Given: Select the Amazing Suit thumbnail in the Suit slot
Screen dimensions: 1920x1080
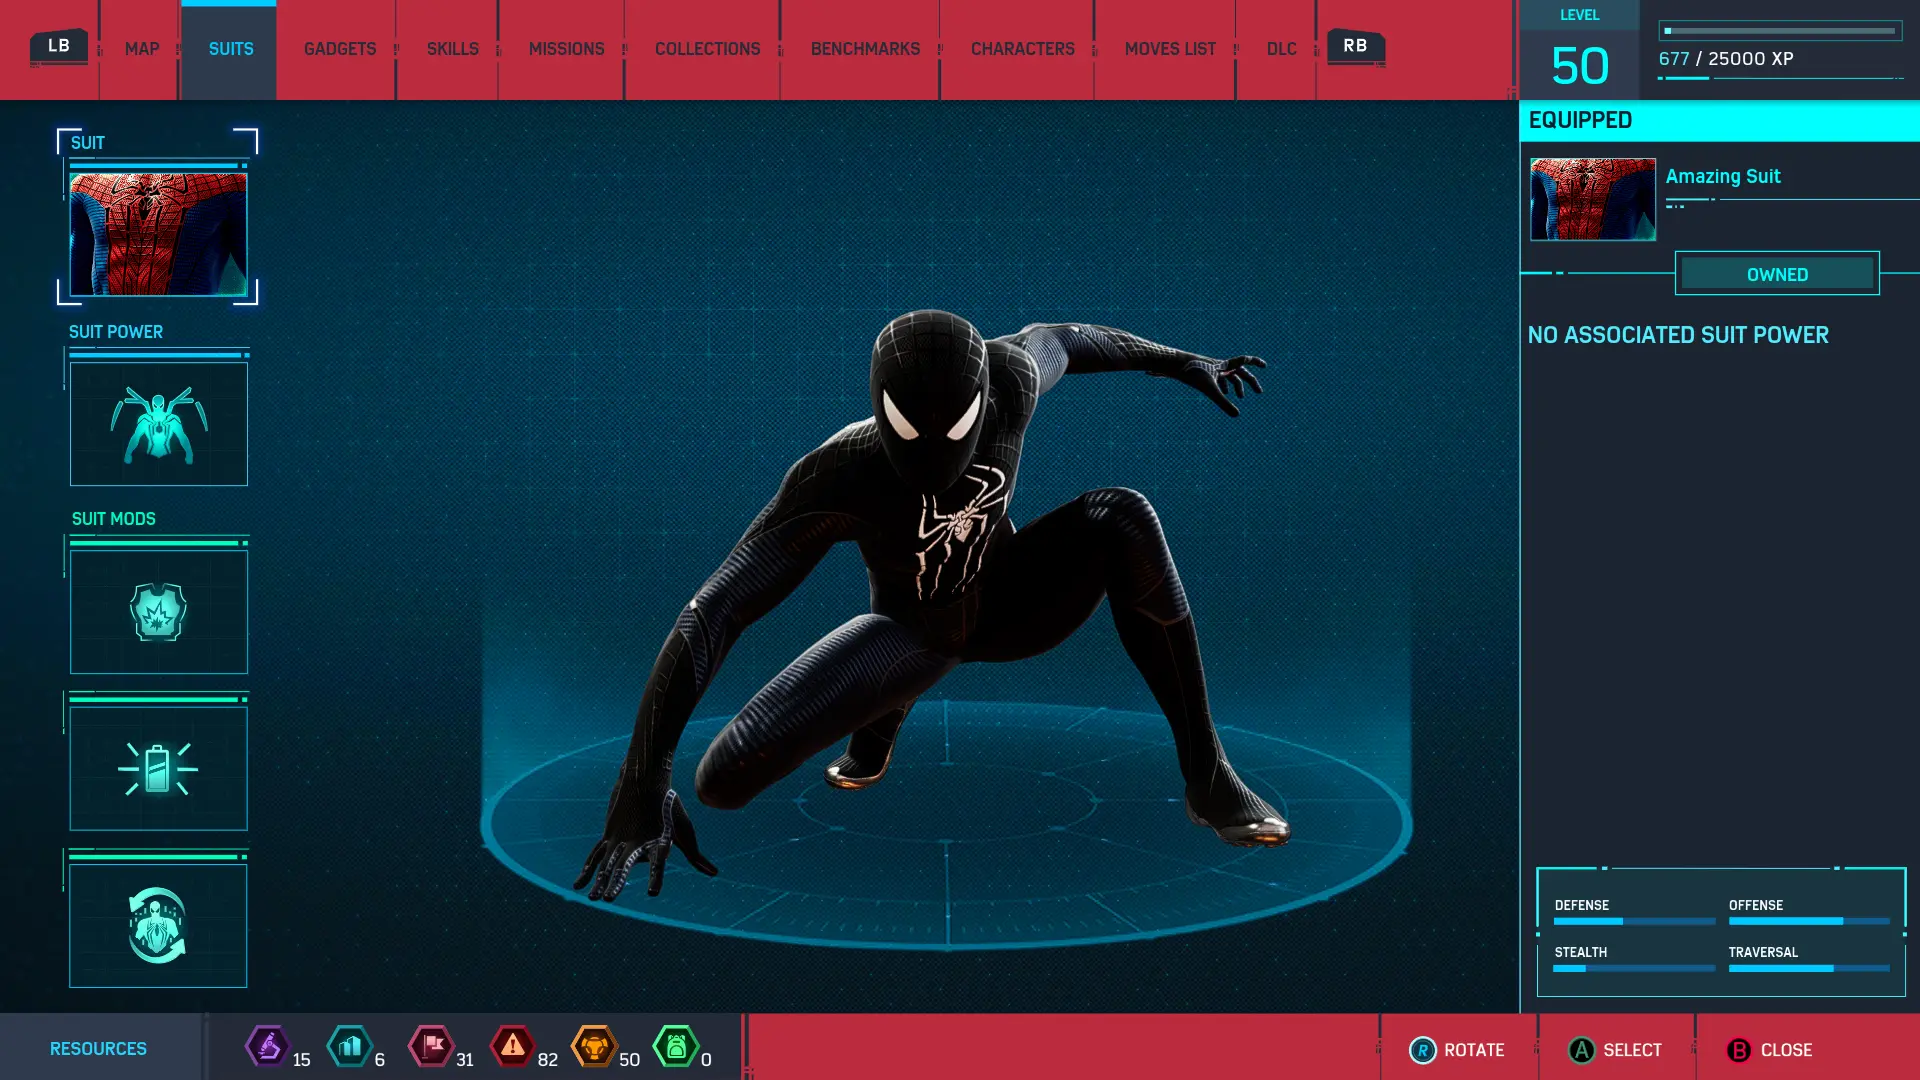Looking at the screenshot, I should tap(158, 234).
